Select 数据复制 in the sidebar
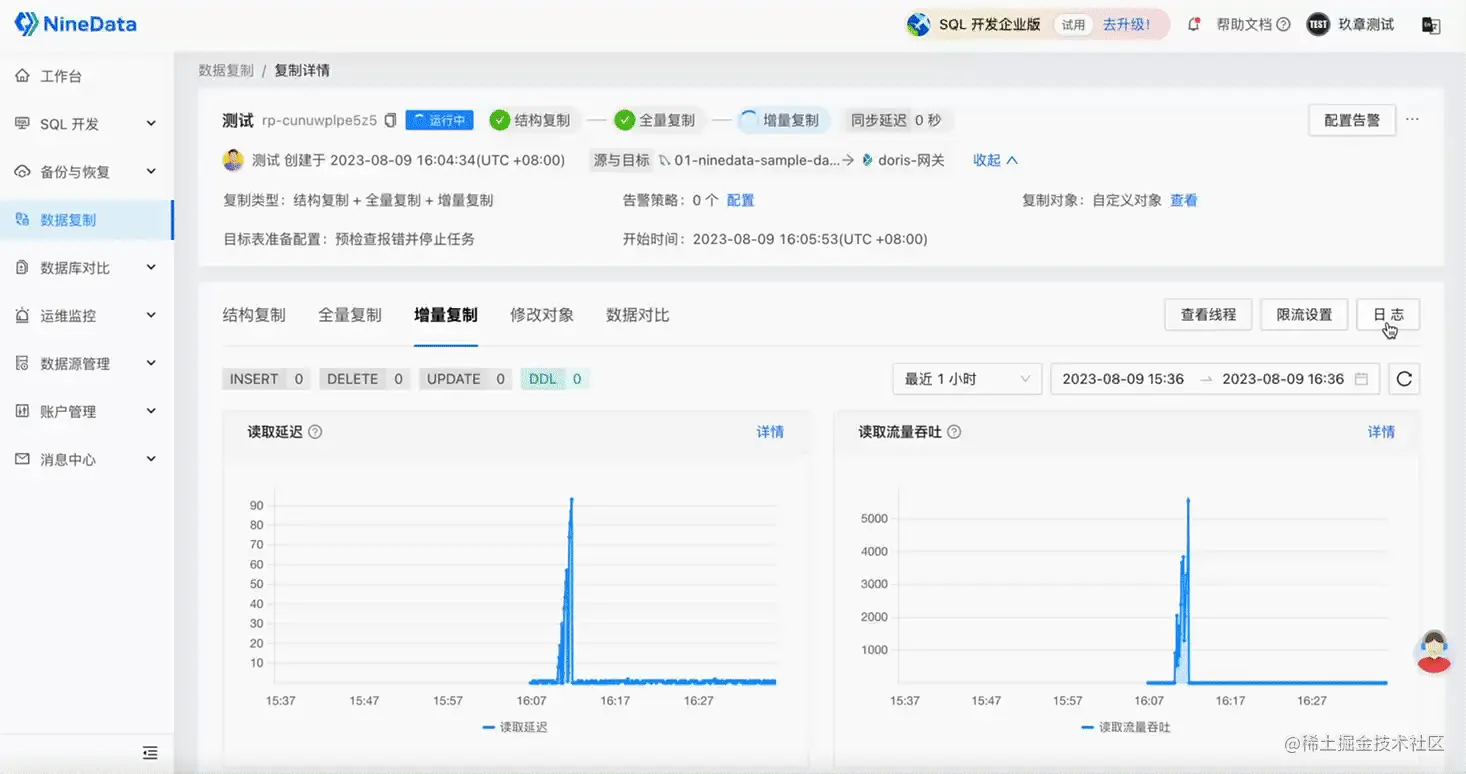This screenshot has height=774, width=1466. [87, 220]
